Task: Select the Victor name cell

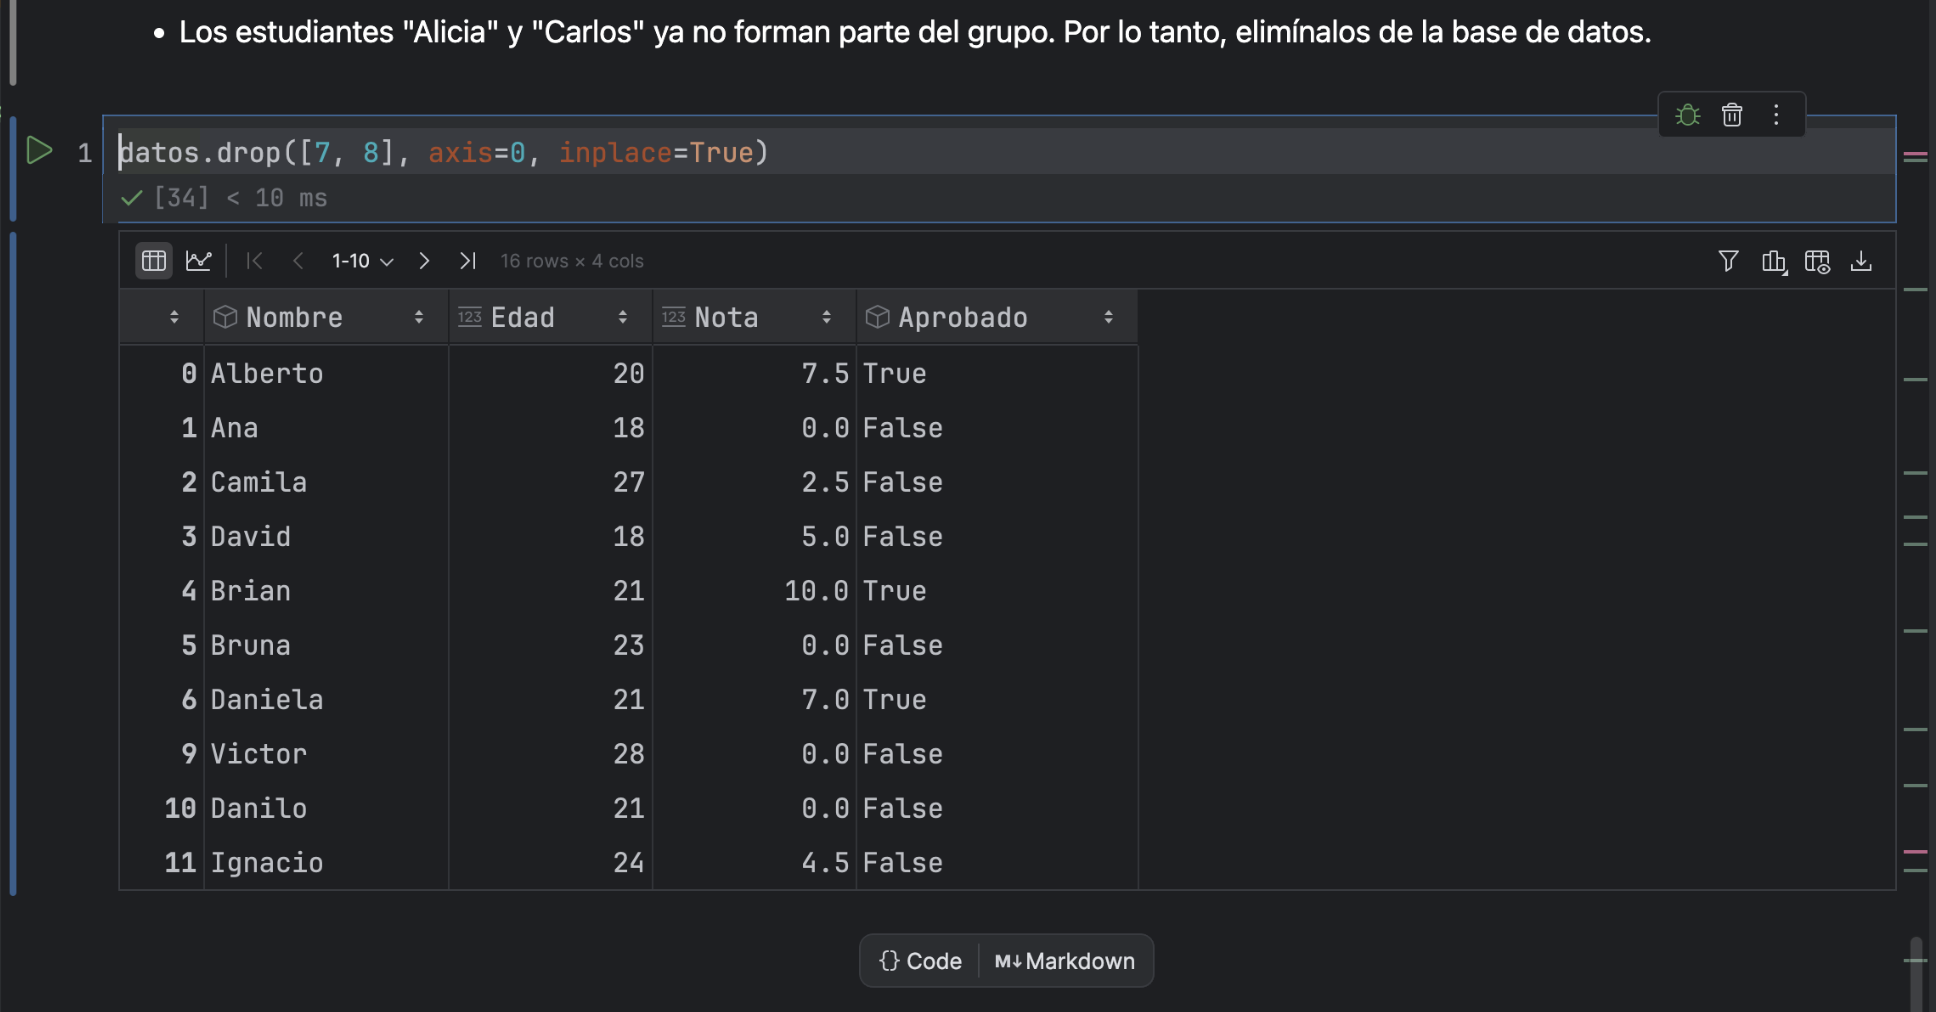Action: 326,754
